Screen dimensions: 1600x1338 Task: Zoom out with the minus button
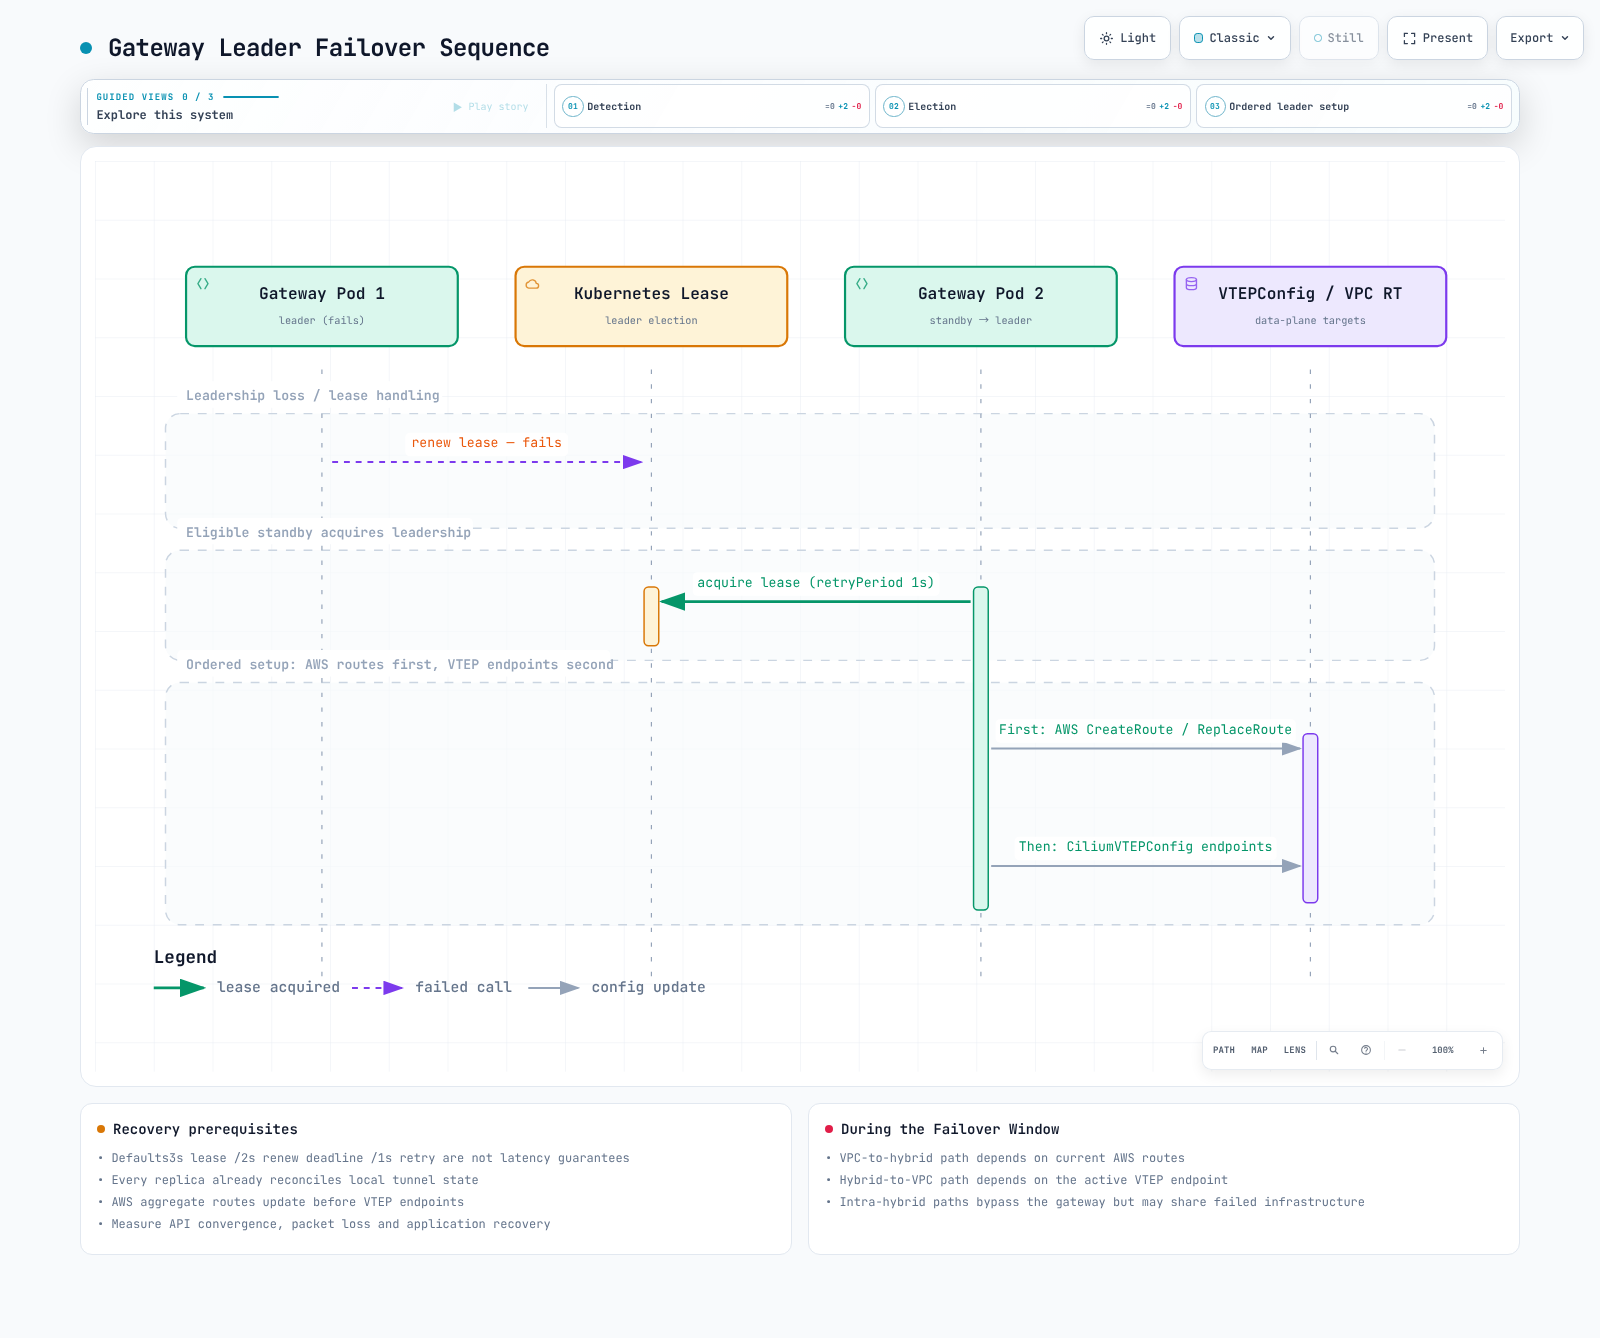[1402, 1050]
